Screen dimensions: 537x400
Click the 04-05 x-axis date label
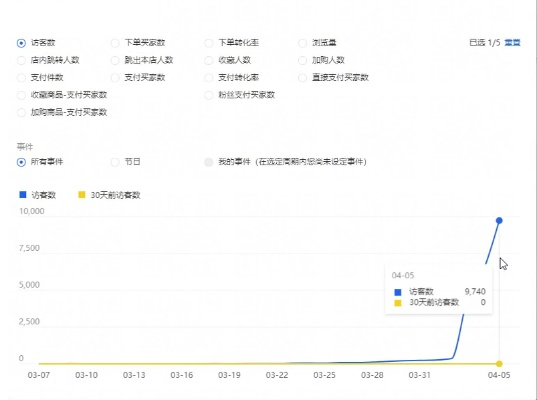point(499,375)
